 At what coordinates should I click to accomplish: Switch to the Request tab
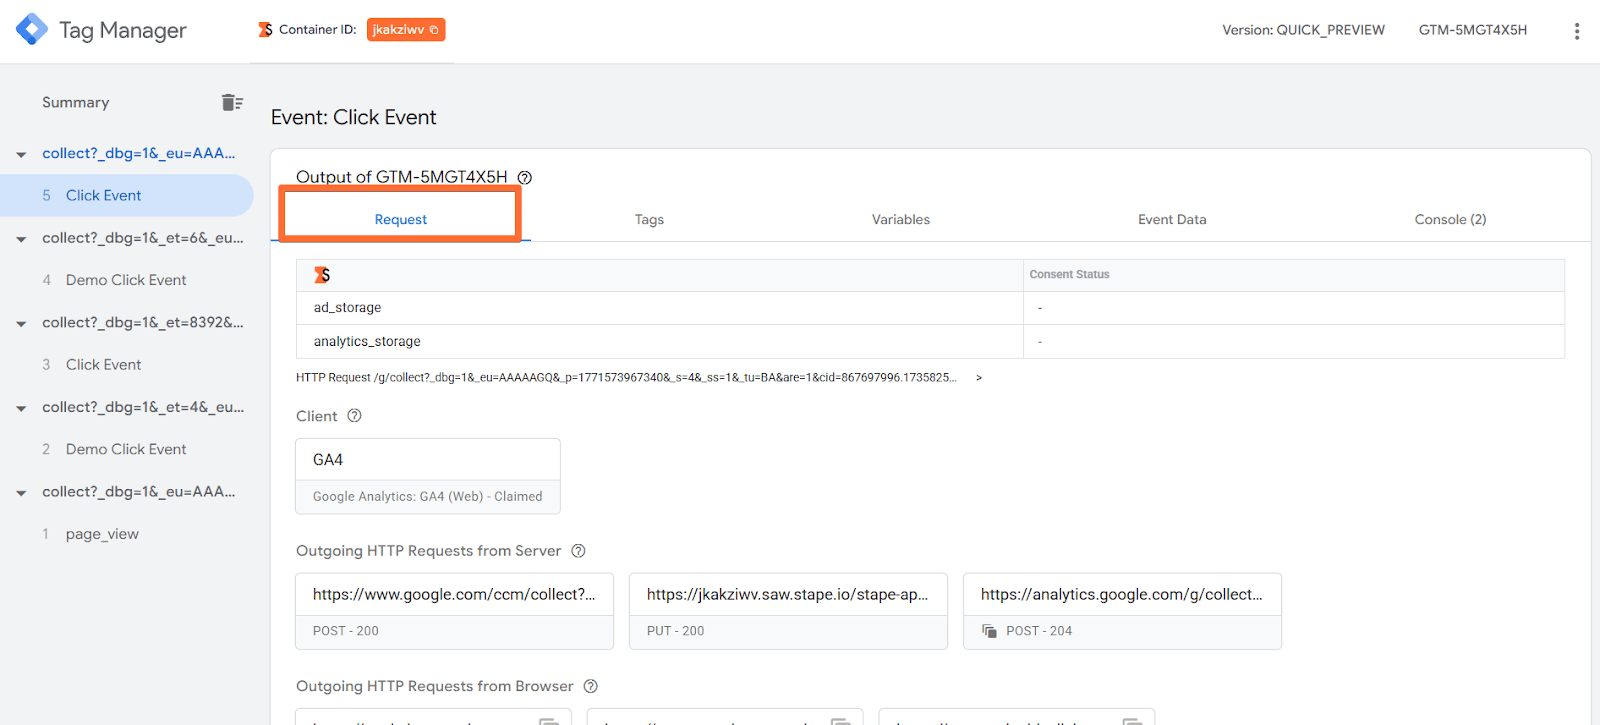(400, 219)
